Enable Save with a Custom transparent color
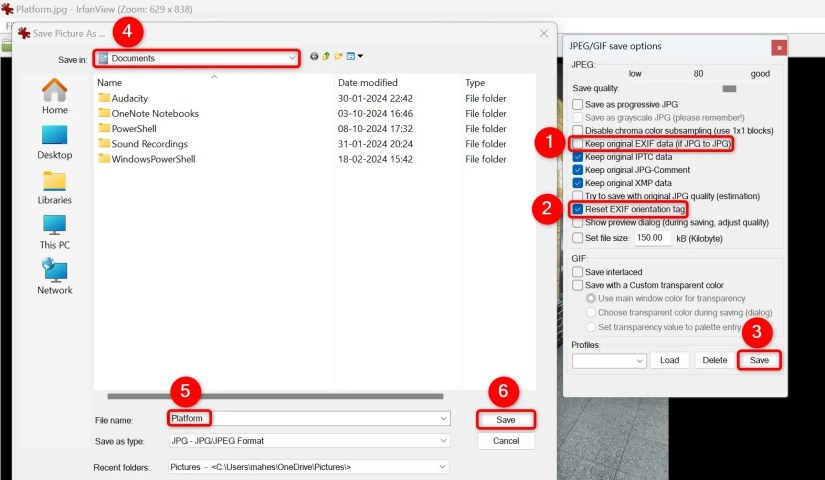Viewport: 825px width, 480px height. pyautogui.click(x=578, y=285)
